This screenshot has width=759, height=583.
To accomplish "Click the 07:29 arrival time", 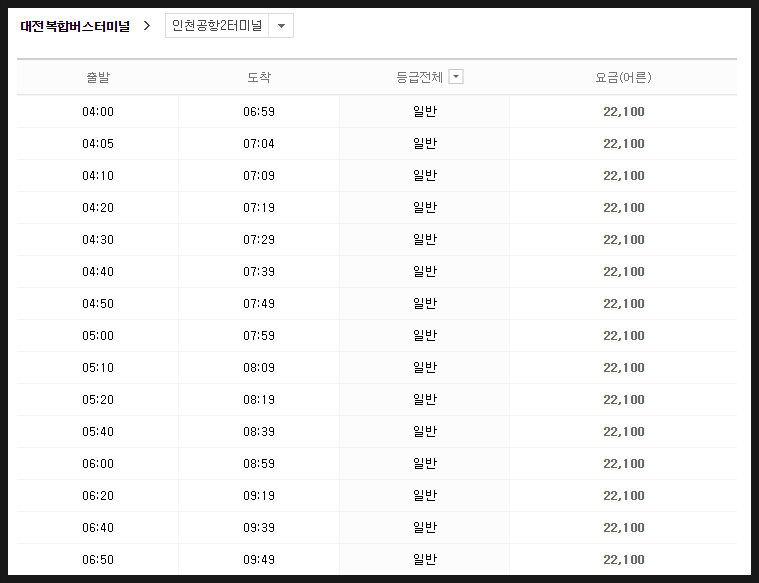I will tap(259, 240).
